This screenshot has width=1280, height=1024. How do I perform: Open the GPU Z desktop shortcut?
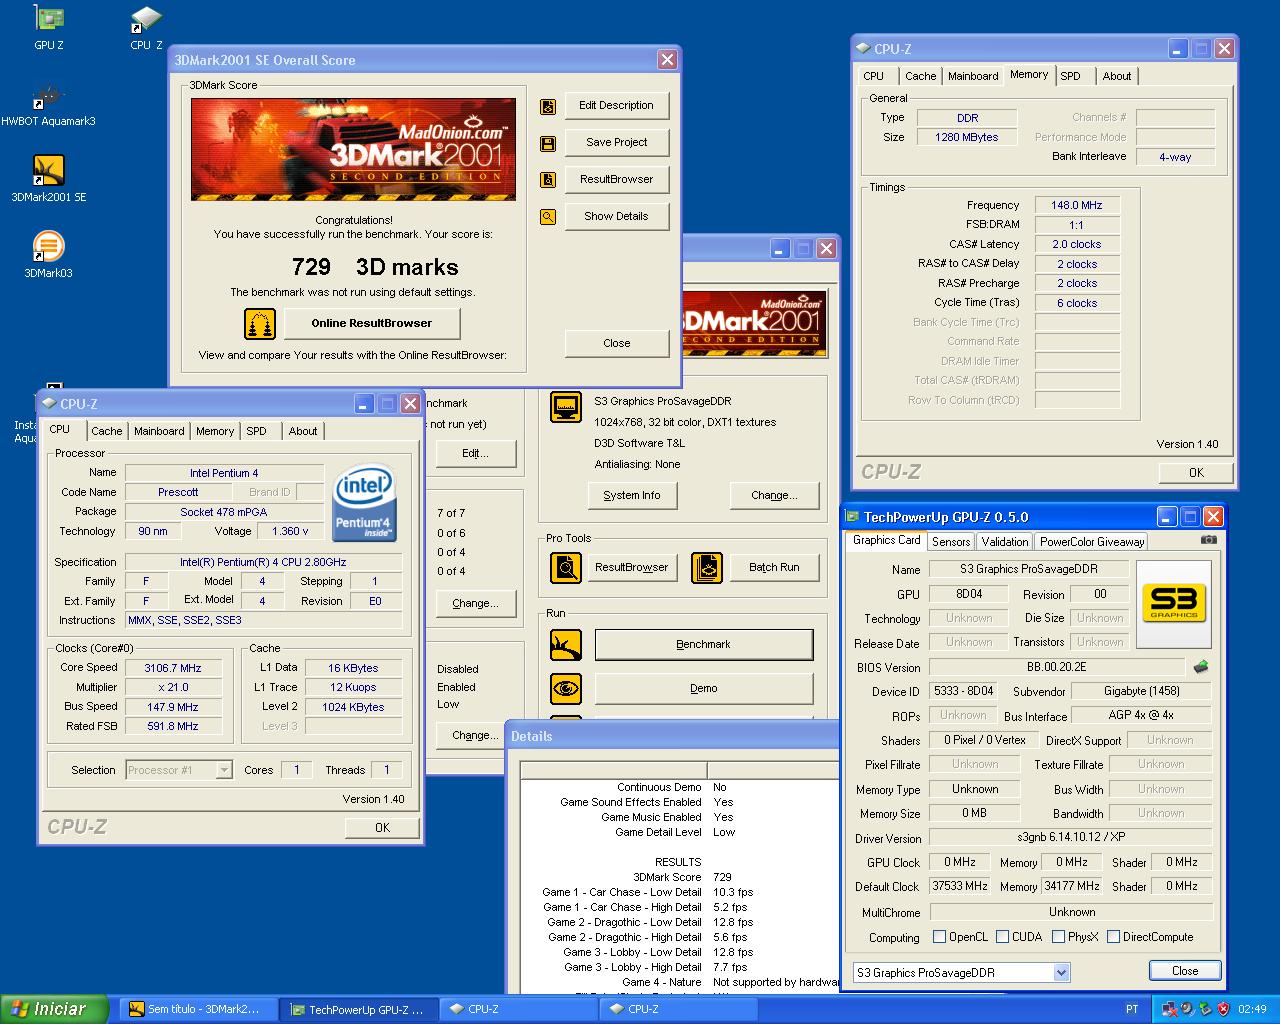tap(49, 28)
